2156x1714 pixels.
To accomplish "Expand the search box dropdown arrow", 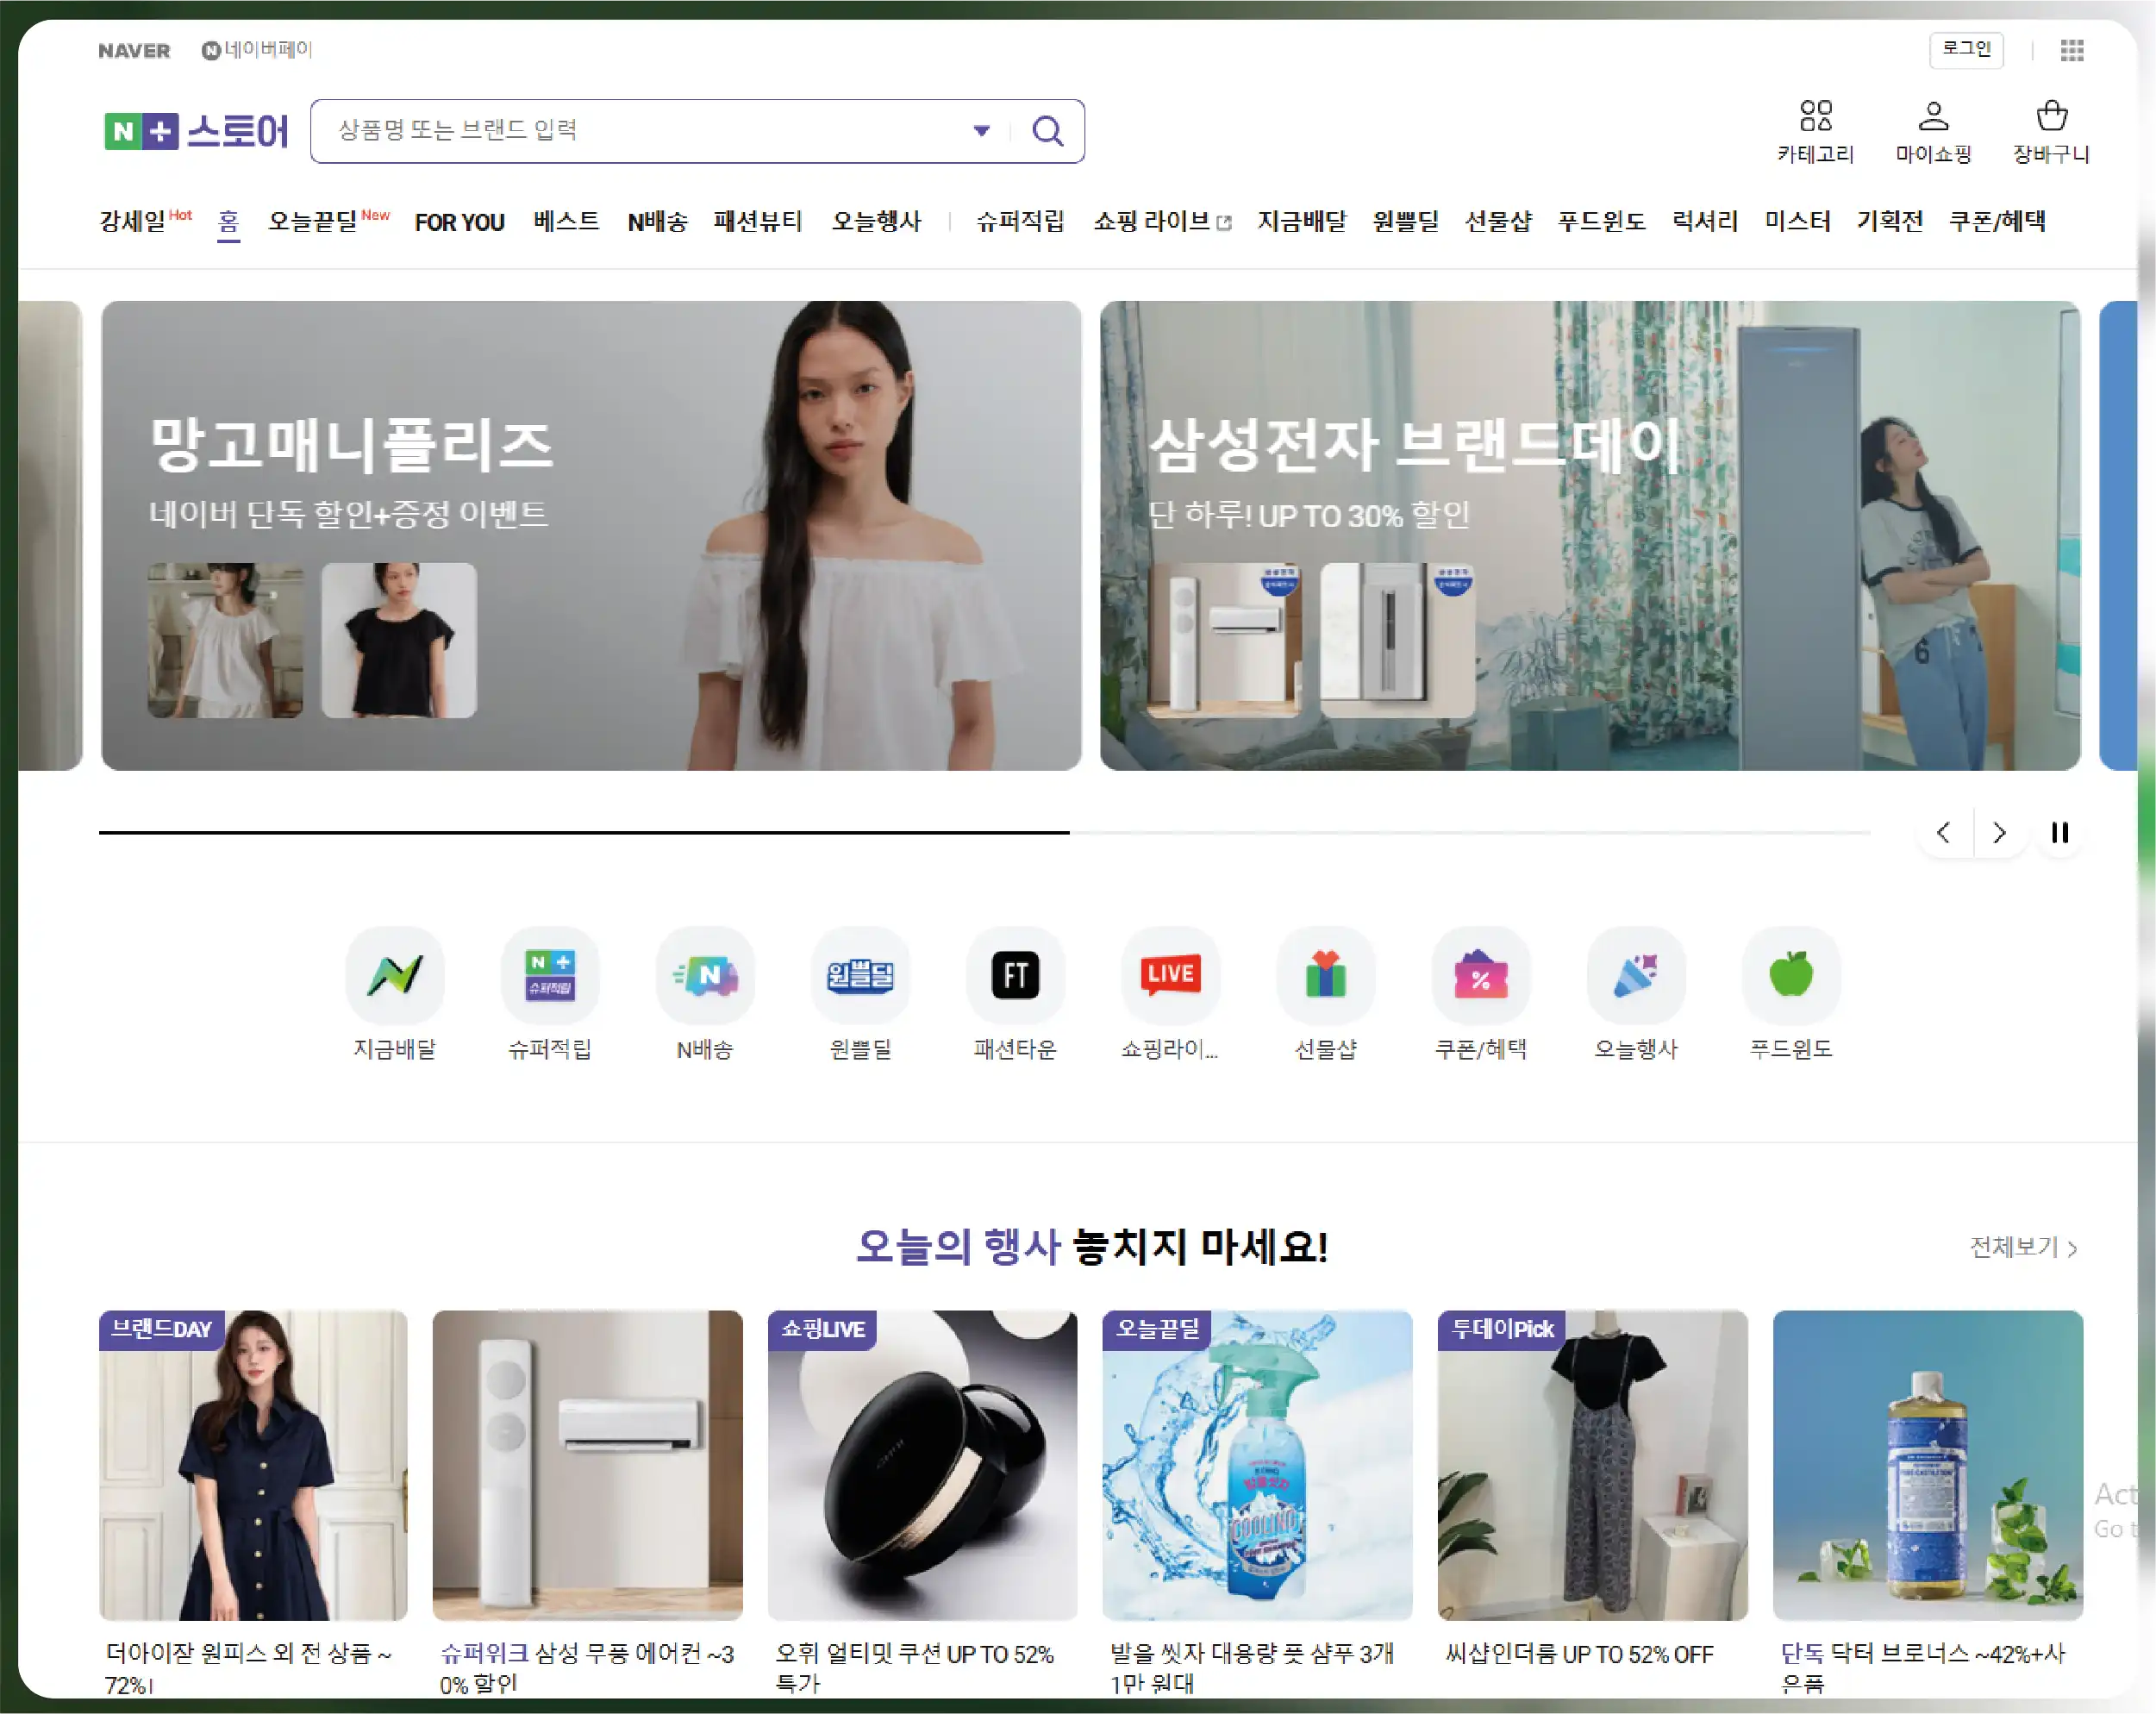I will tap(981, 131).
